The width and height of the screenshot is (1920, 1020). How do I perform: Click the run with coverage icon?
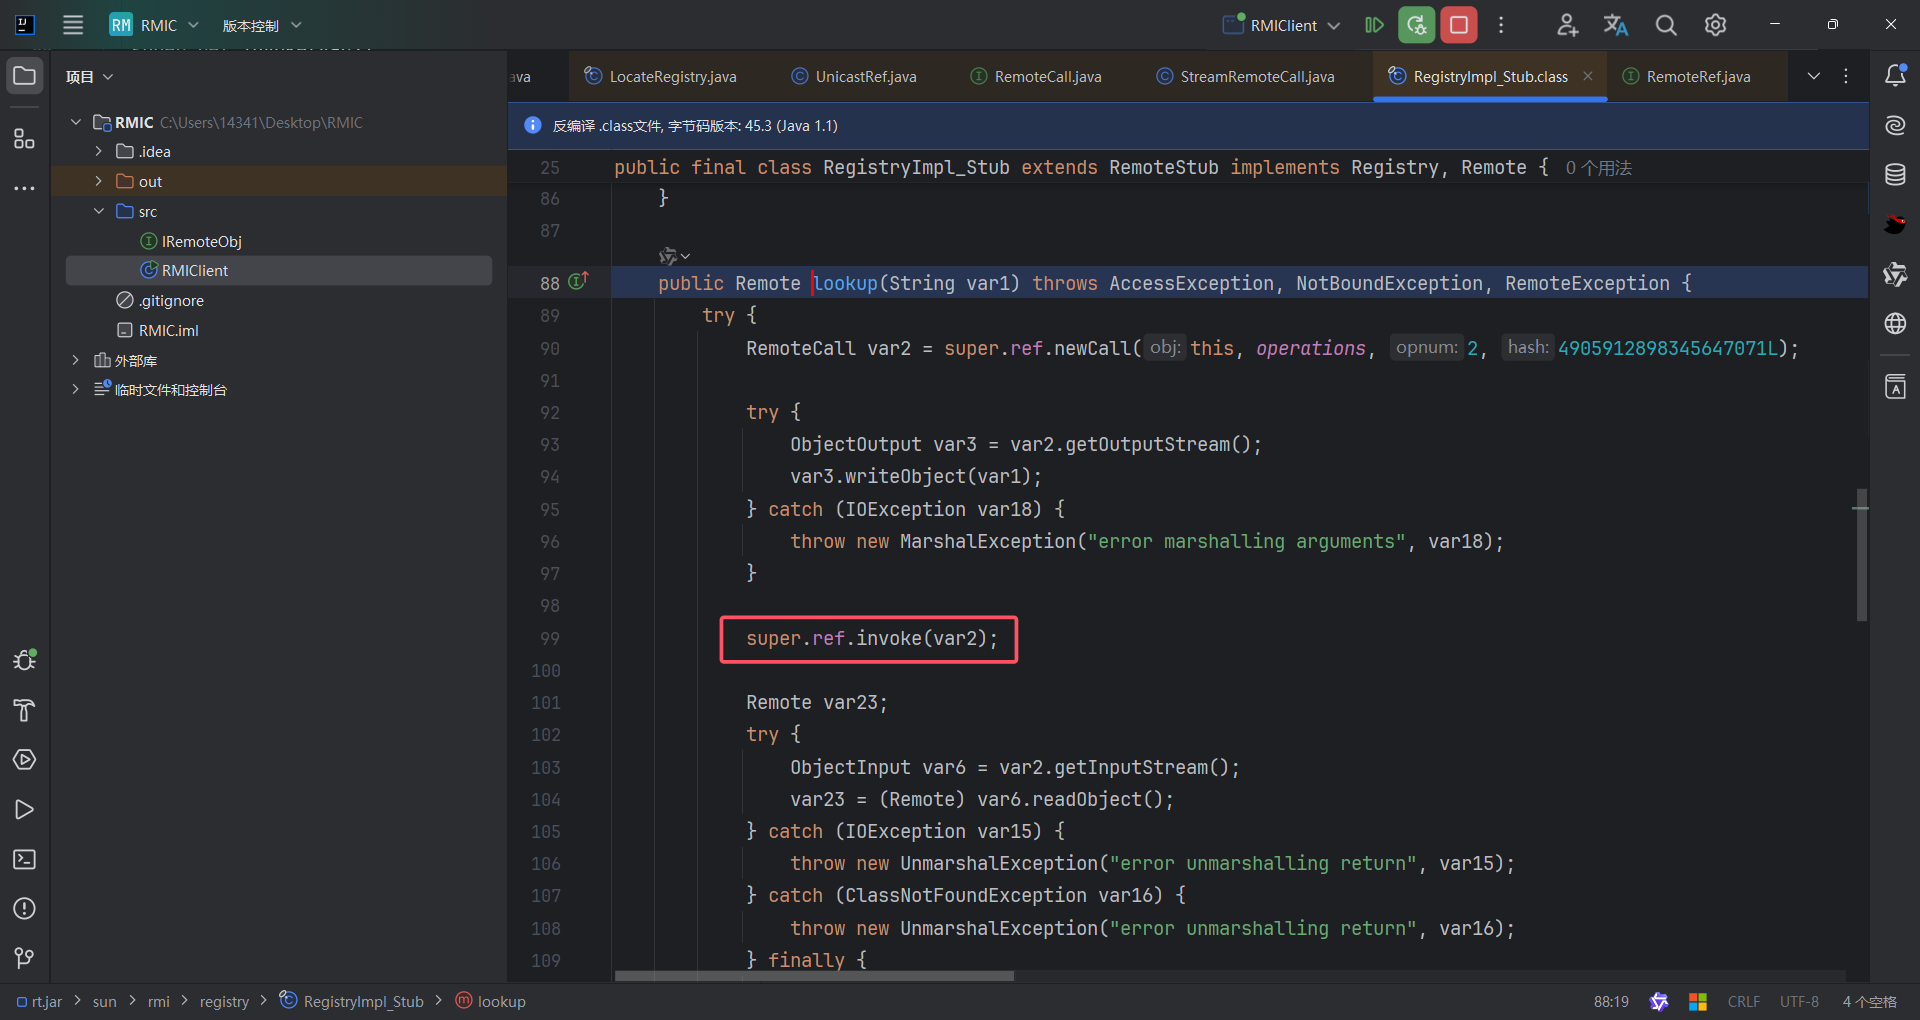(1375, 25)
